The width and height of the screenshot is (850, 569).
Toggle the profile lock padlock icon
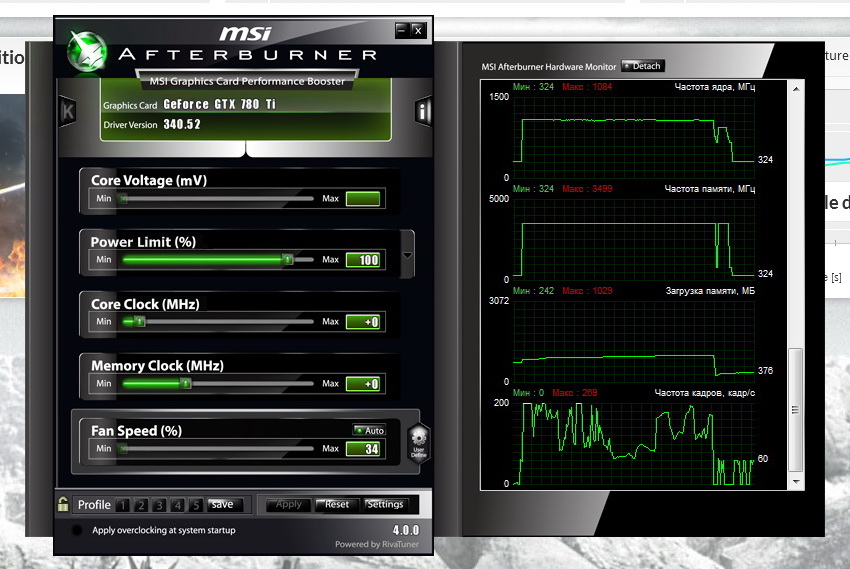pyautogui.click(x=63, y=504)
